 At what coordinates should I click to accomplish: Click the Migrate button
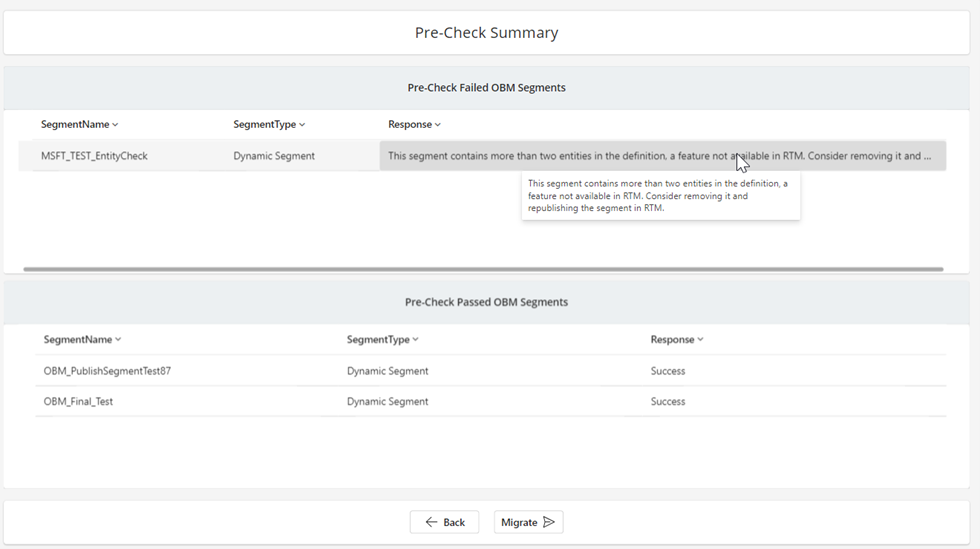[x=528, y=522]
